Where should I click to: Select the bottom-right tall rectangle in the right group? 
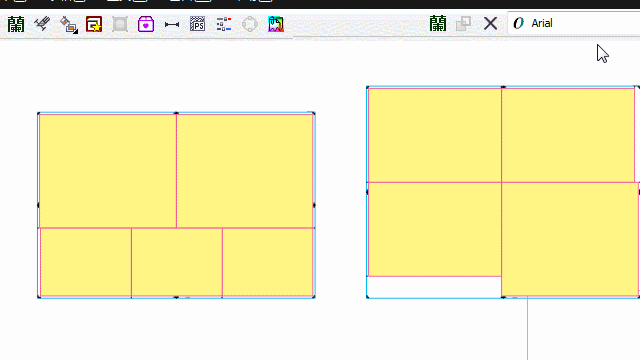570,239
